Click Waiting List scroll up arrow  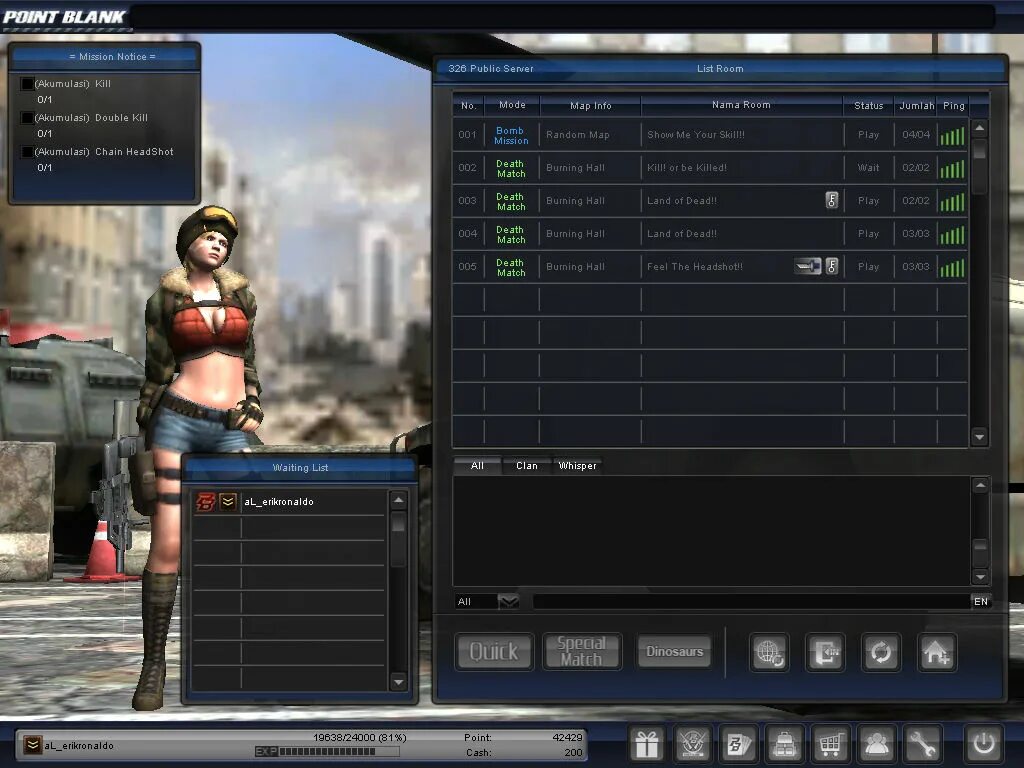398,500
